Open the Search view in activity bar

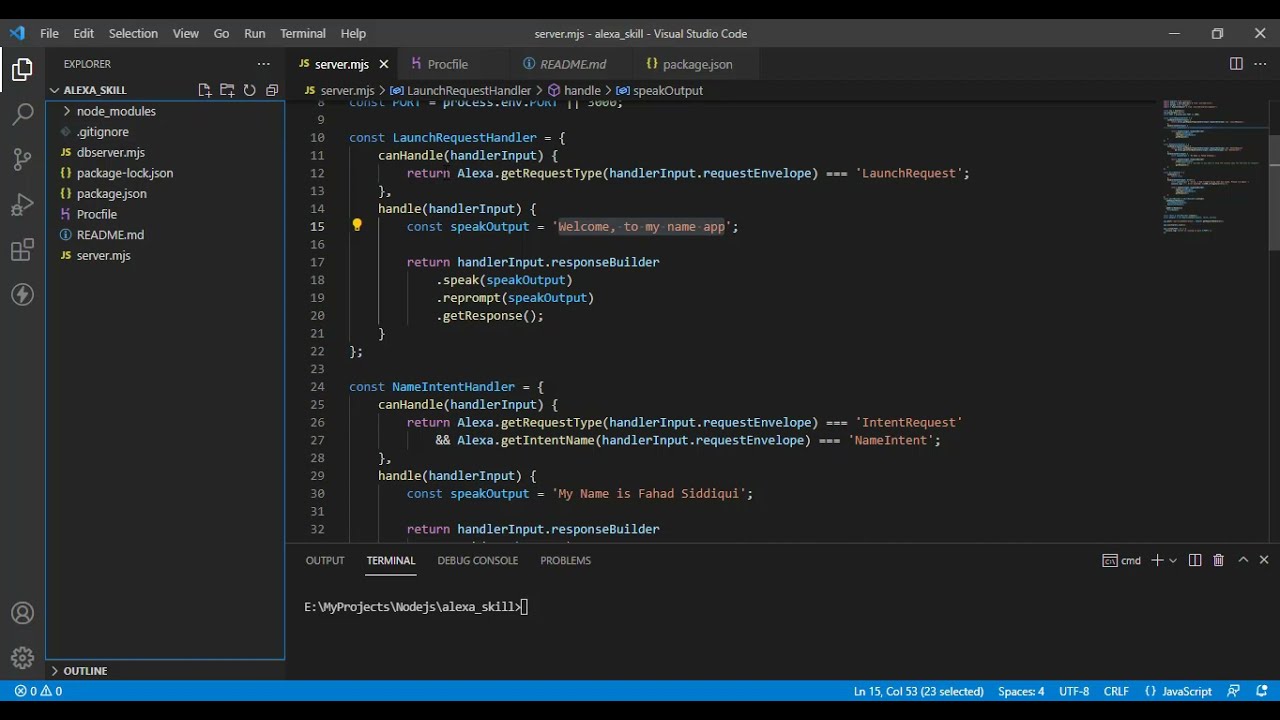point(22,114)
